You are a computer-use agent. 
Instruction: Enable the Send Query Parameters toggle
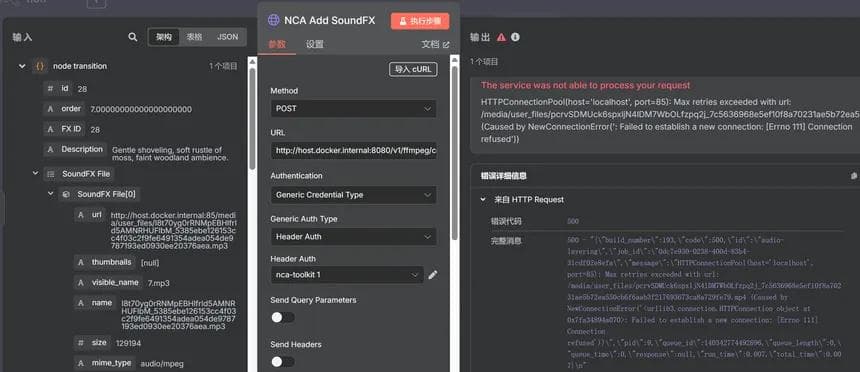(282, 318)
